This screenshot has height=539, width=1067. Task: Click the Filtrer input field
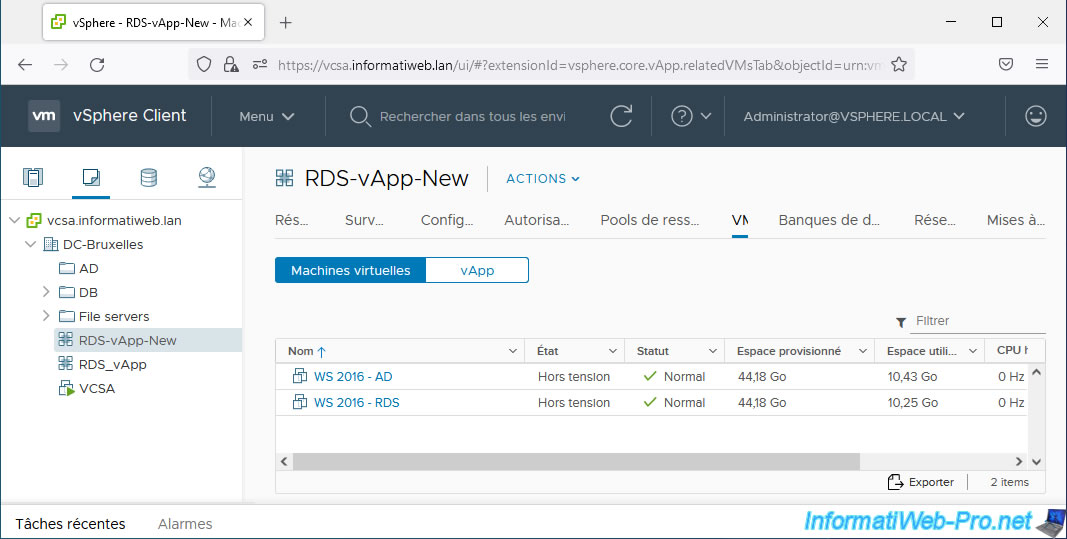[977, 321]
